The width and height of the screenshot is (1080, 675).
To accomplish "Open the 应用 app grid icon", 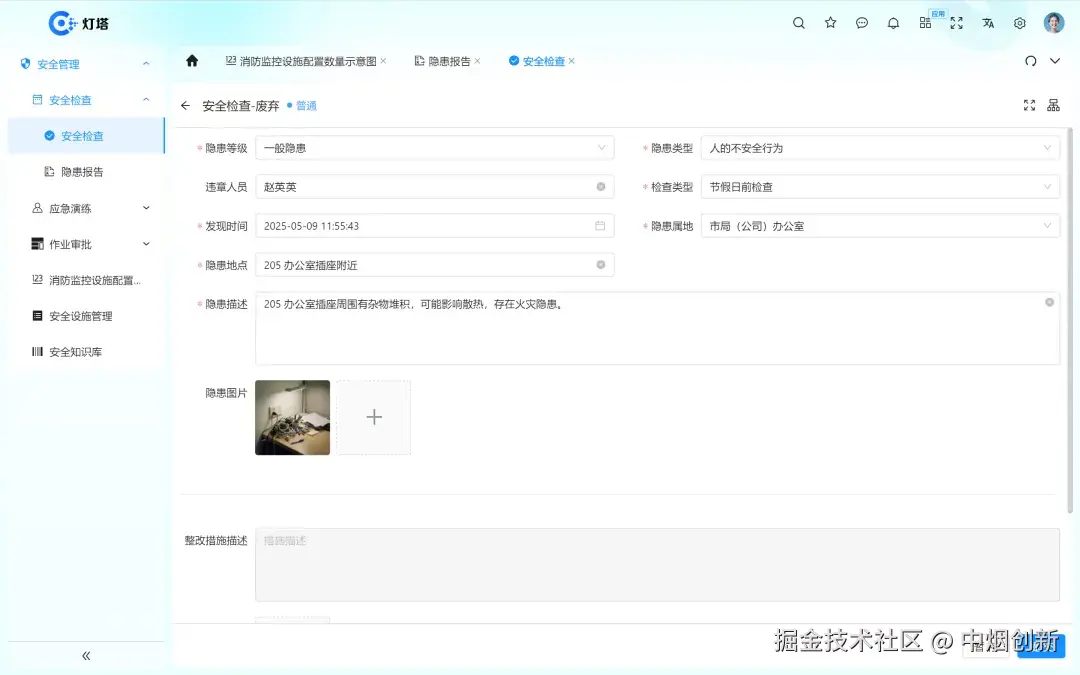I will pyautogui.click(x=925, y=23).
